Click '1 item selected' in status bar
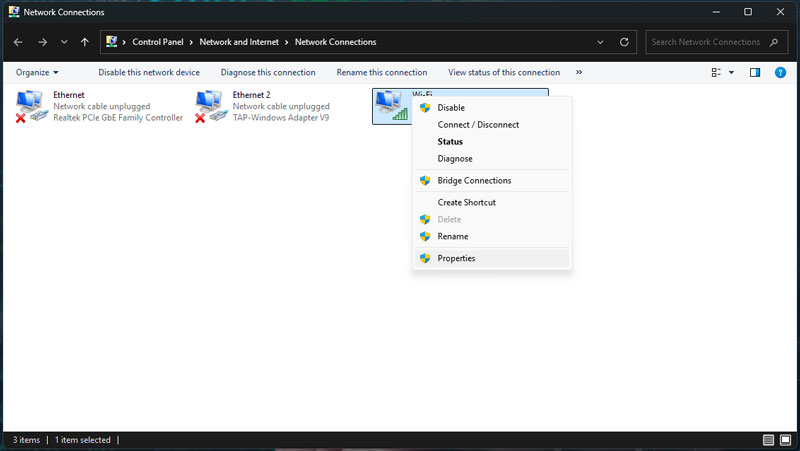The image size is (800, 451). click(x=82, y=440)
